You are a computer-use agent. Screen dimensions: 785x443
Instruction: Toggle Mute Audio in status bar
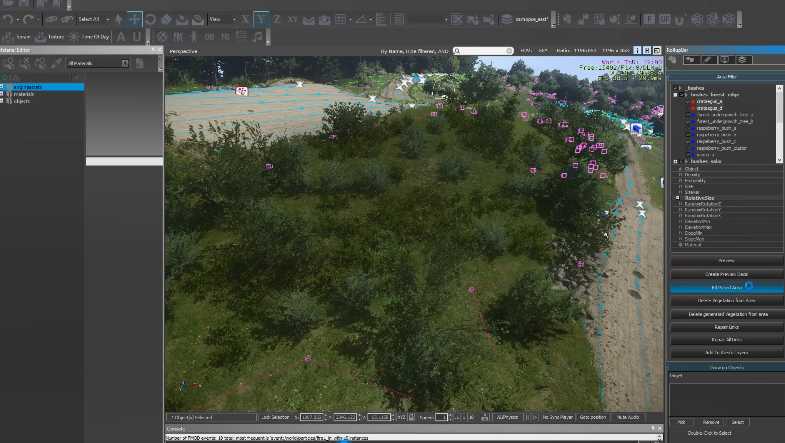[x=628, y=417]
